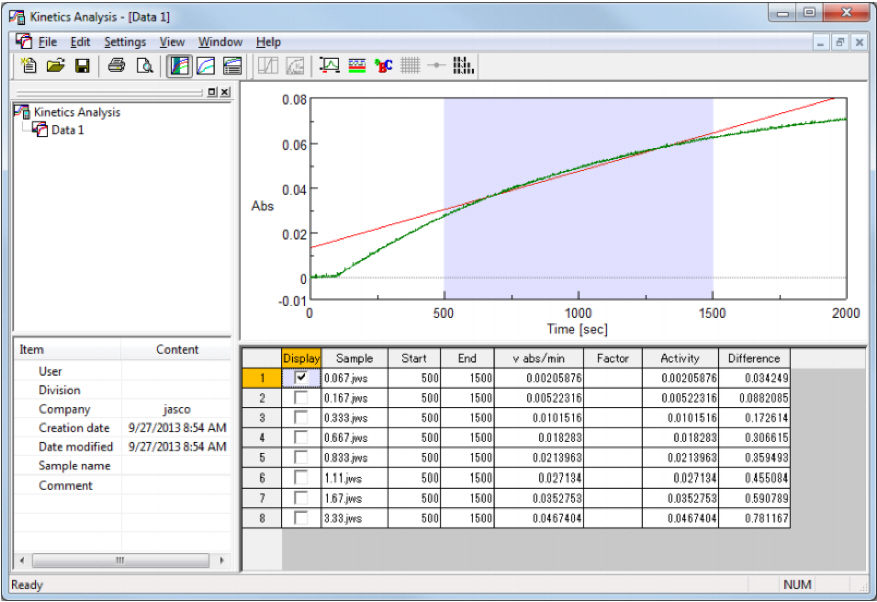The height and width of the screenshot is (602, 877).
Task: Click the Company content field showing jasco
Action: [x=177, y=409]
